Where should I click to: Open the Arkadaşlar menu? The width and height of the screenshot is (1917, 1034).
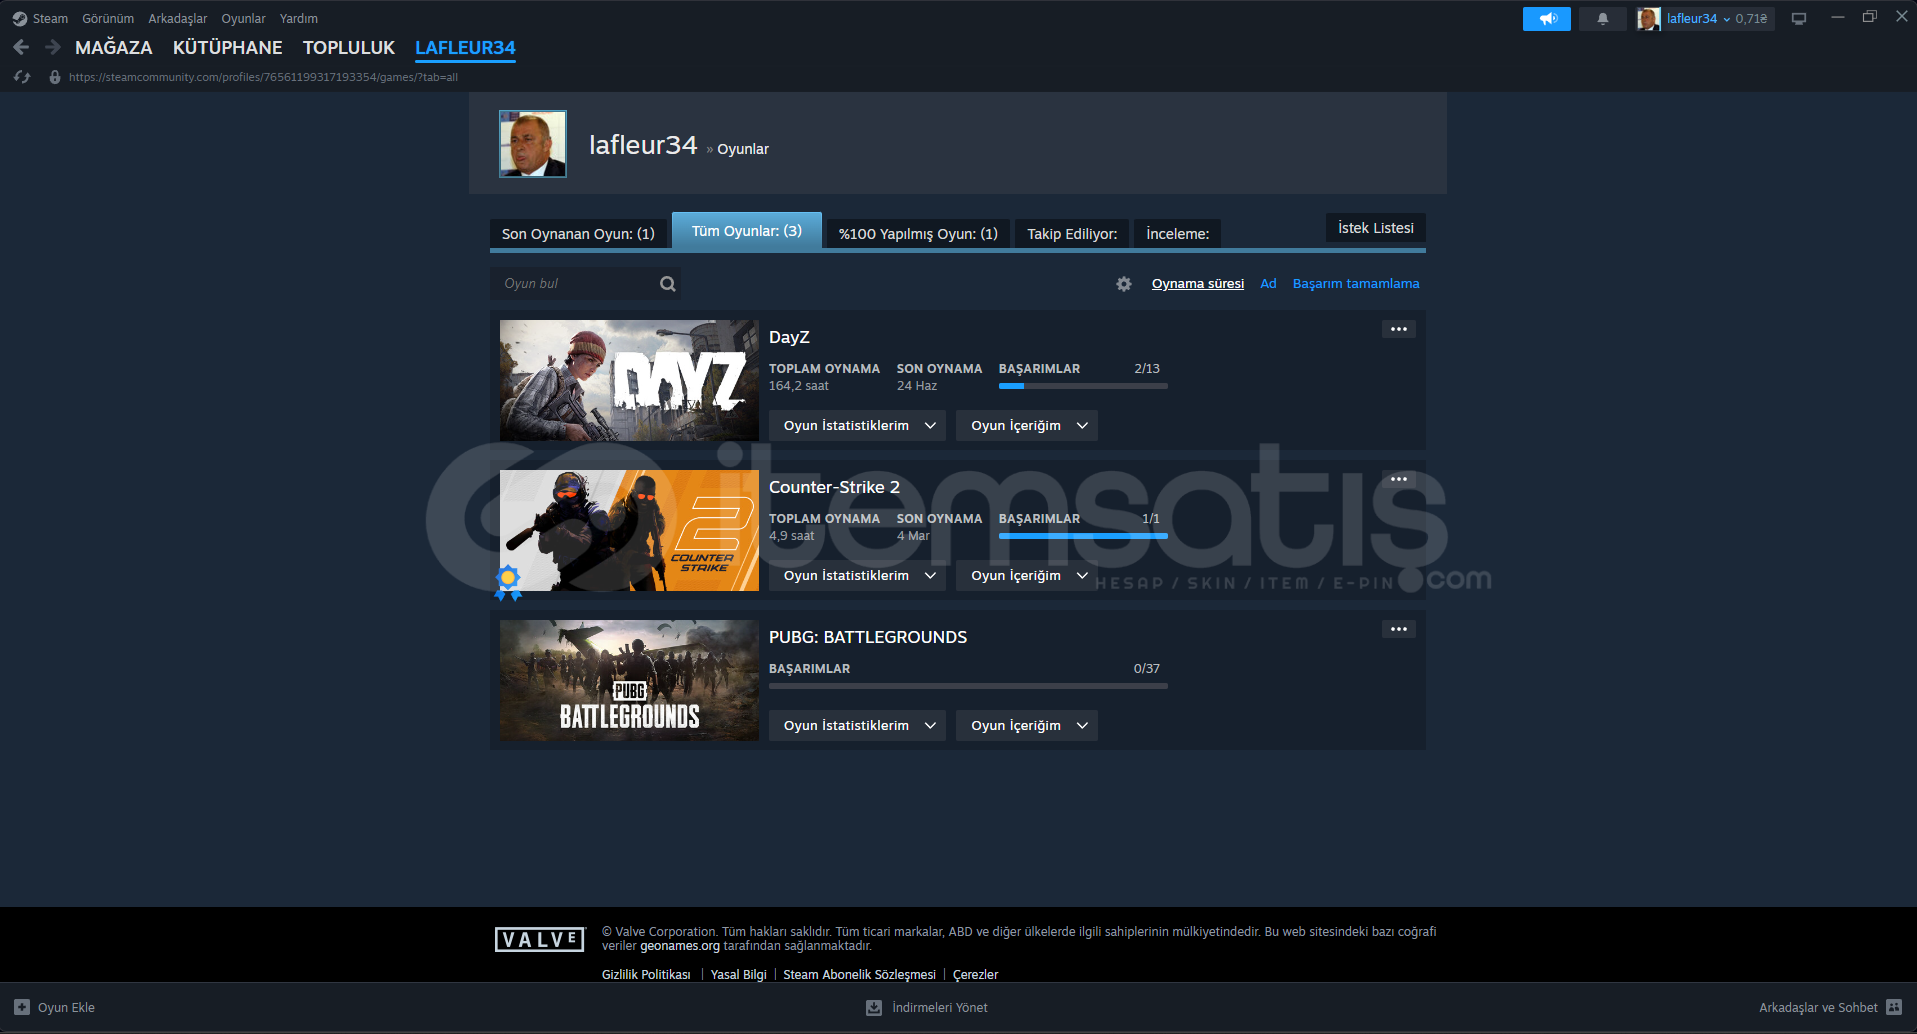[178, 19]
